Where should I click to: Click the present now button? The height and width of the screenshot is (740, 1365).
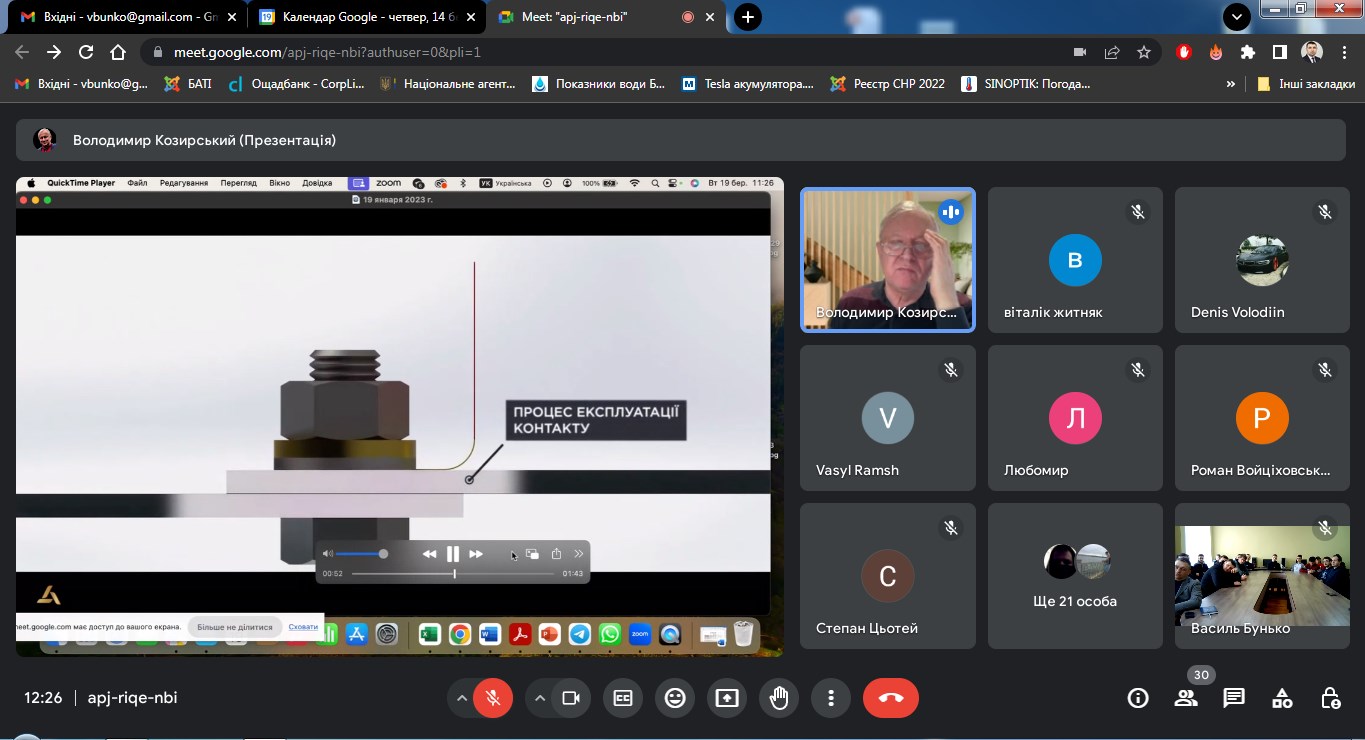(727, 698)
